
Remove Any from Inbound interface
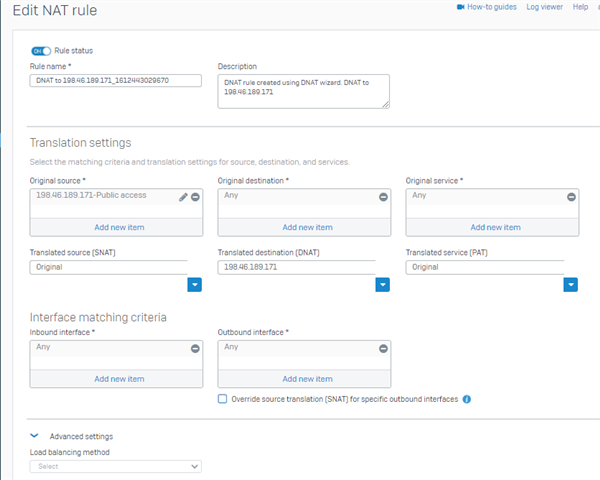tap(195, 348)
